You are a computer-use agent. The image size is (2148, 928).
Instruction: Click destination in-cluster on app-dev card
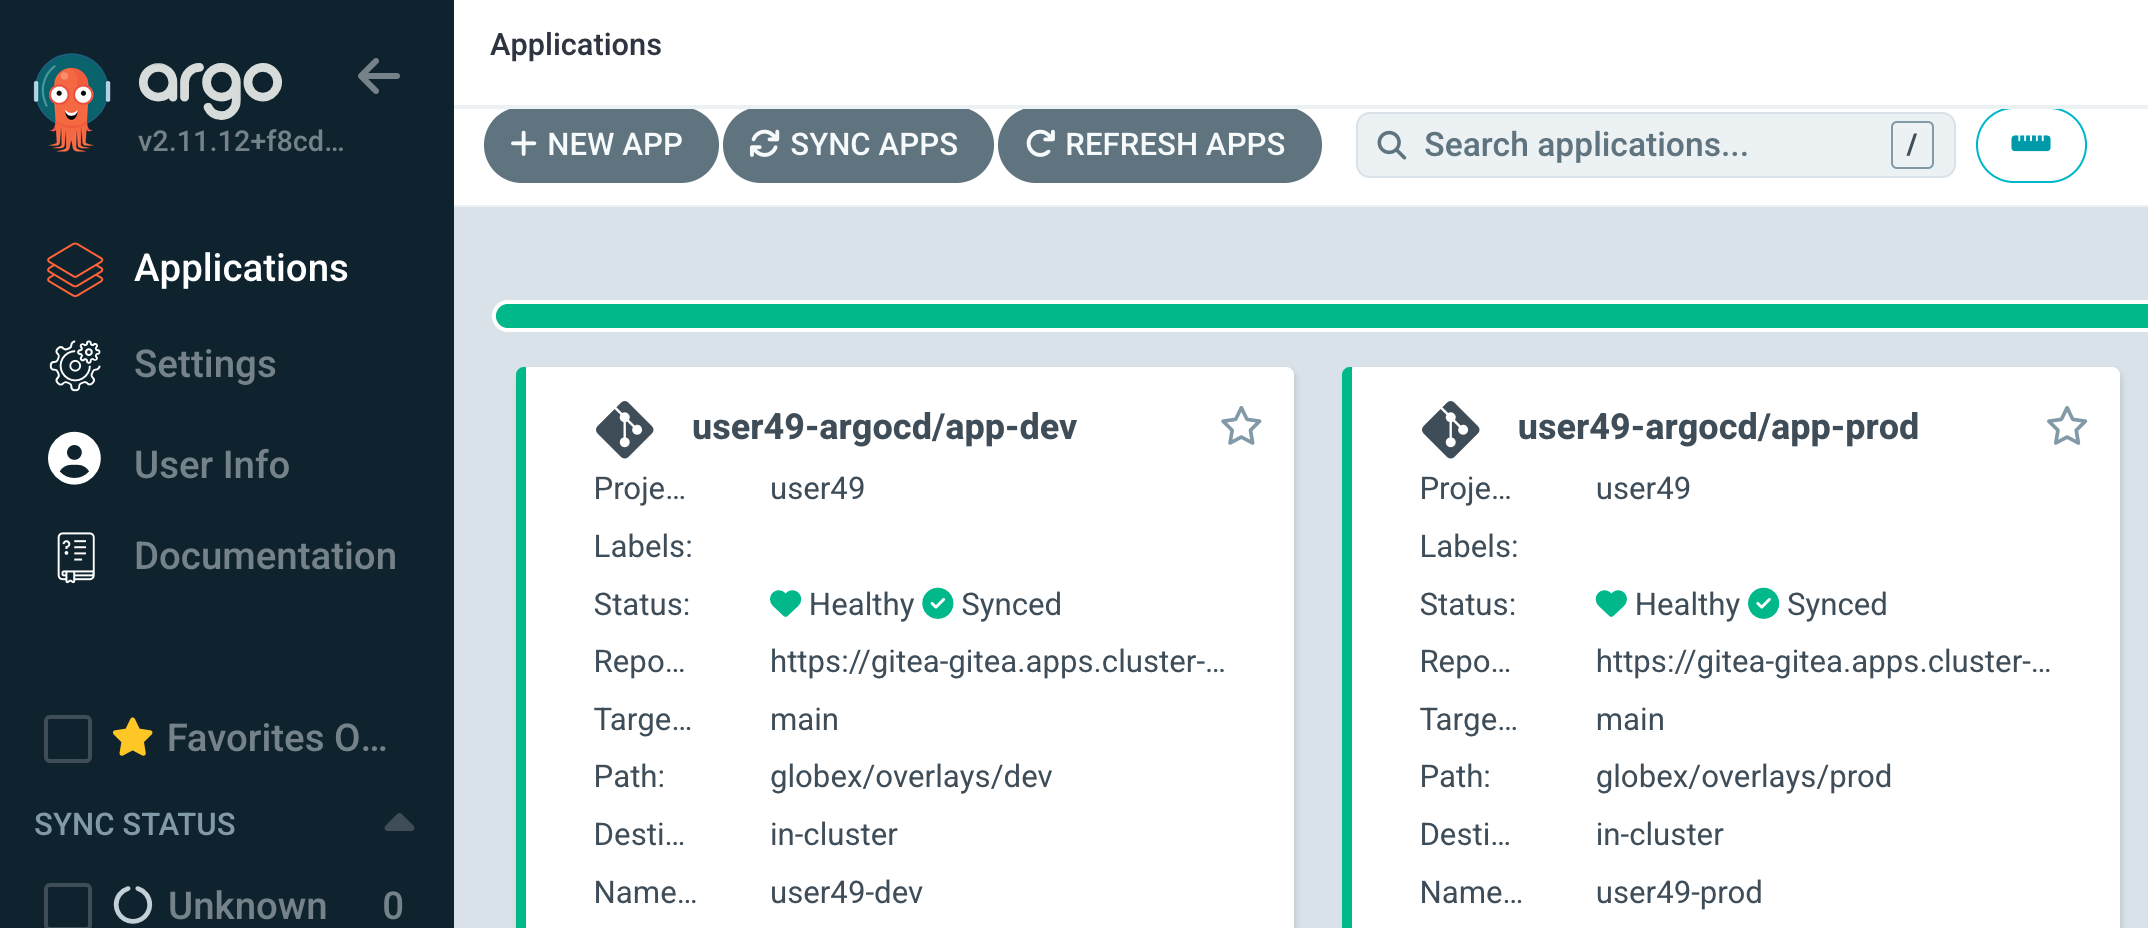(834, 834)
